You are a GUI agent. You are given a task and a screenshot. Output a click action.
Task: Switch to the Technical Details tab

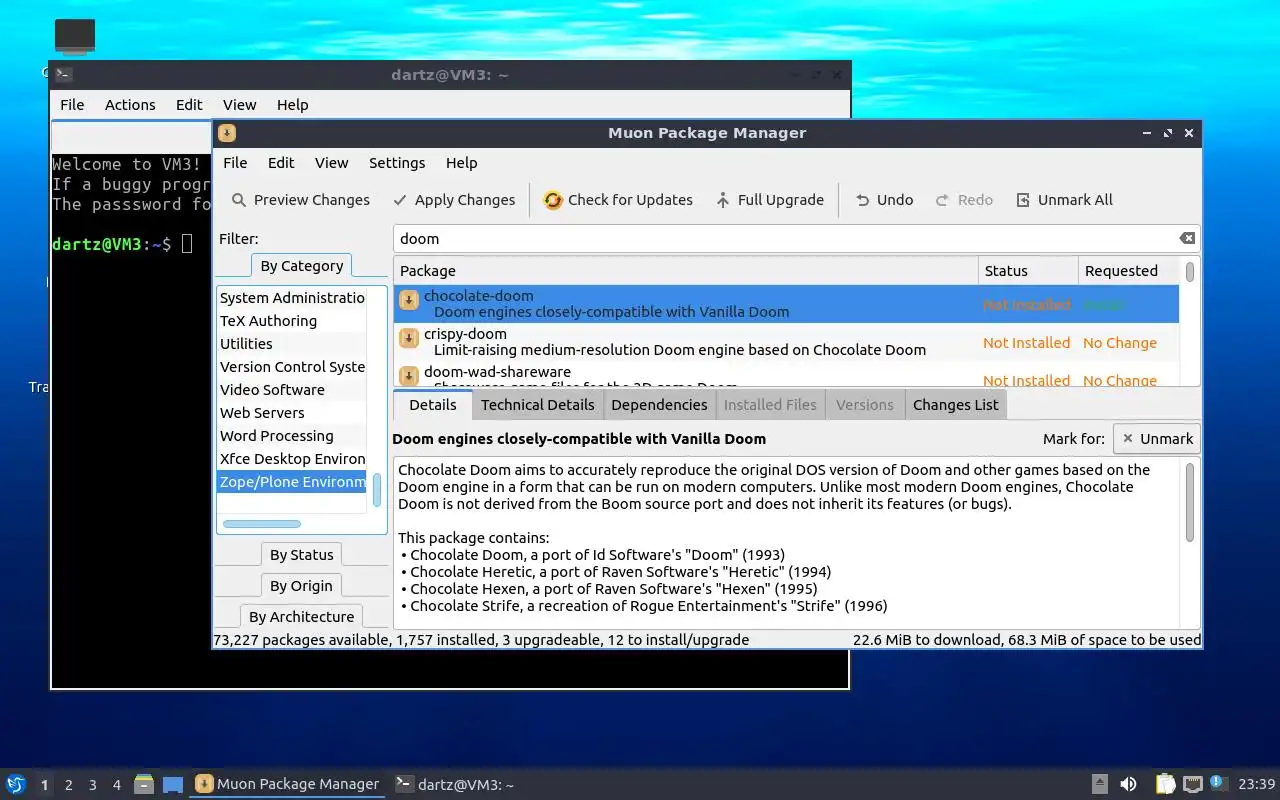[x=537, y=405]
